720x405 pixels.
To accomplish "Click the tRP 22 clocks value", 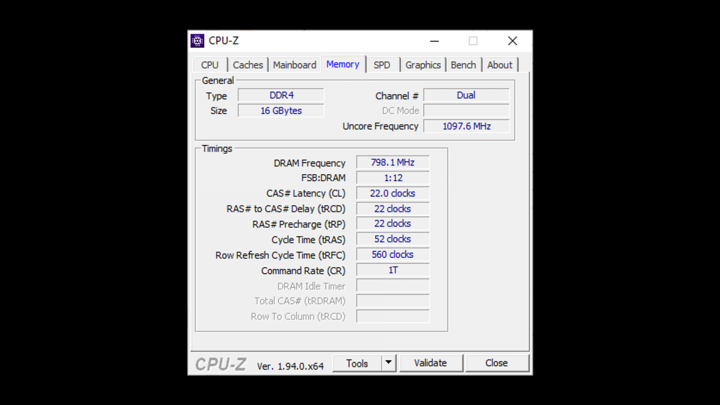I will [x=393, y=224].
